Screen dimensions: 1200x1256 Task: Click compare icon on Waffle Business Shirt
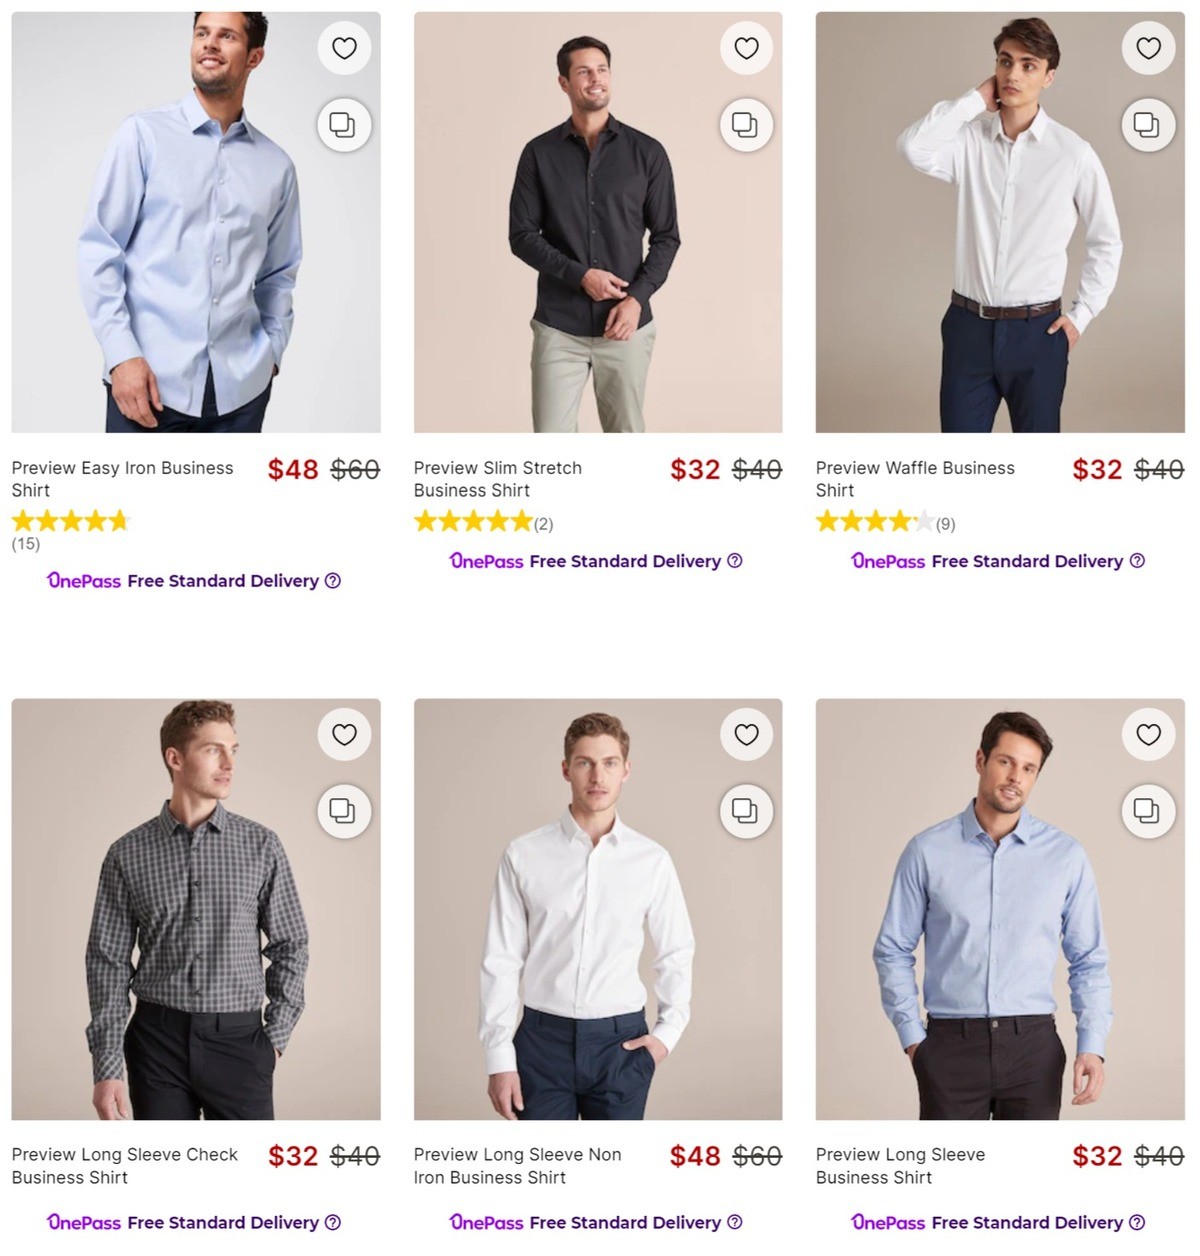coord(1148,125)
